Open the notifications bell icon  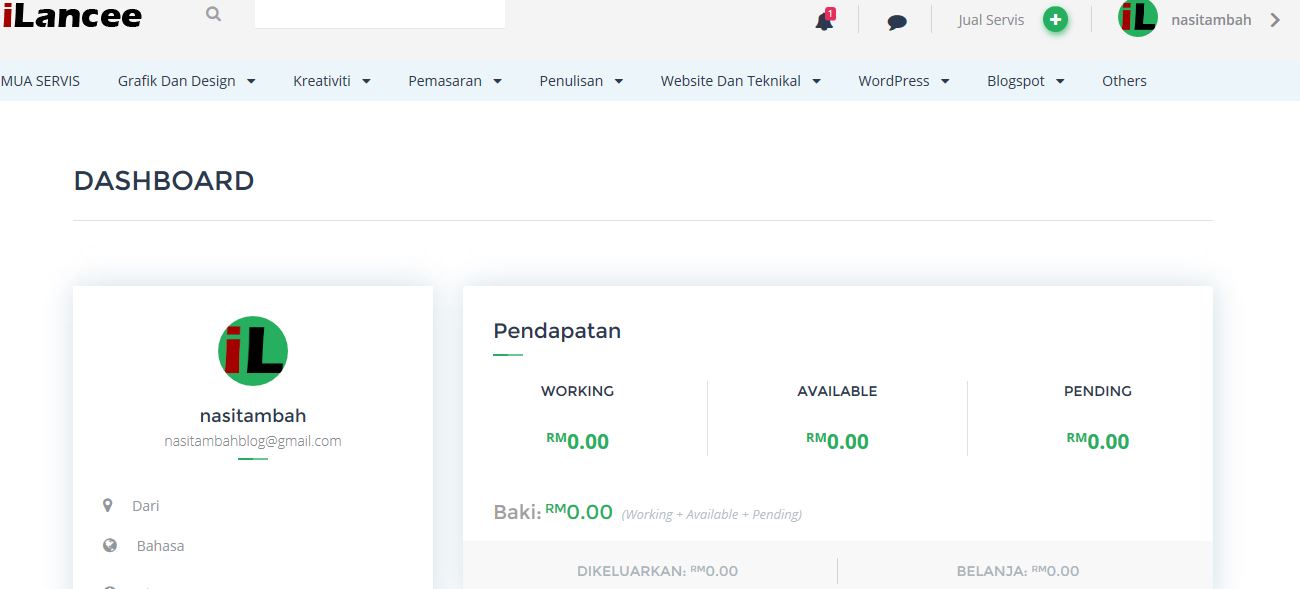point(825,20)
